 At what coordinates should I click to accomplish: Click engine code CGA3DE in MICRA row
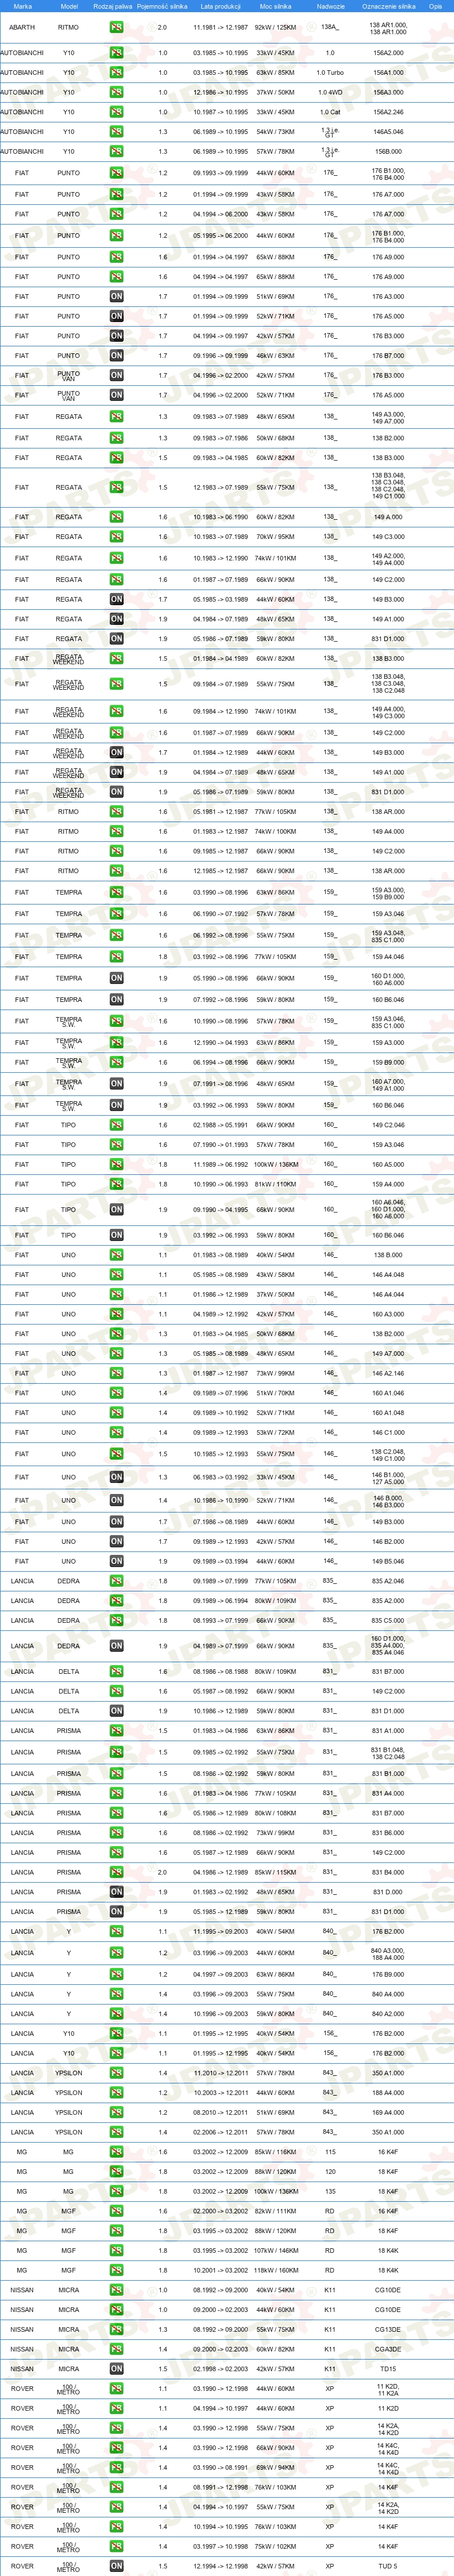pos(388,2349)
